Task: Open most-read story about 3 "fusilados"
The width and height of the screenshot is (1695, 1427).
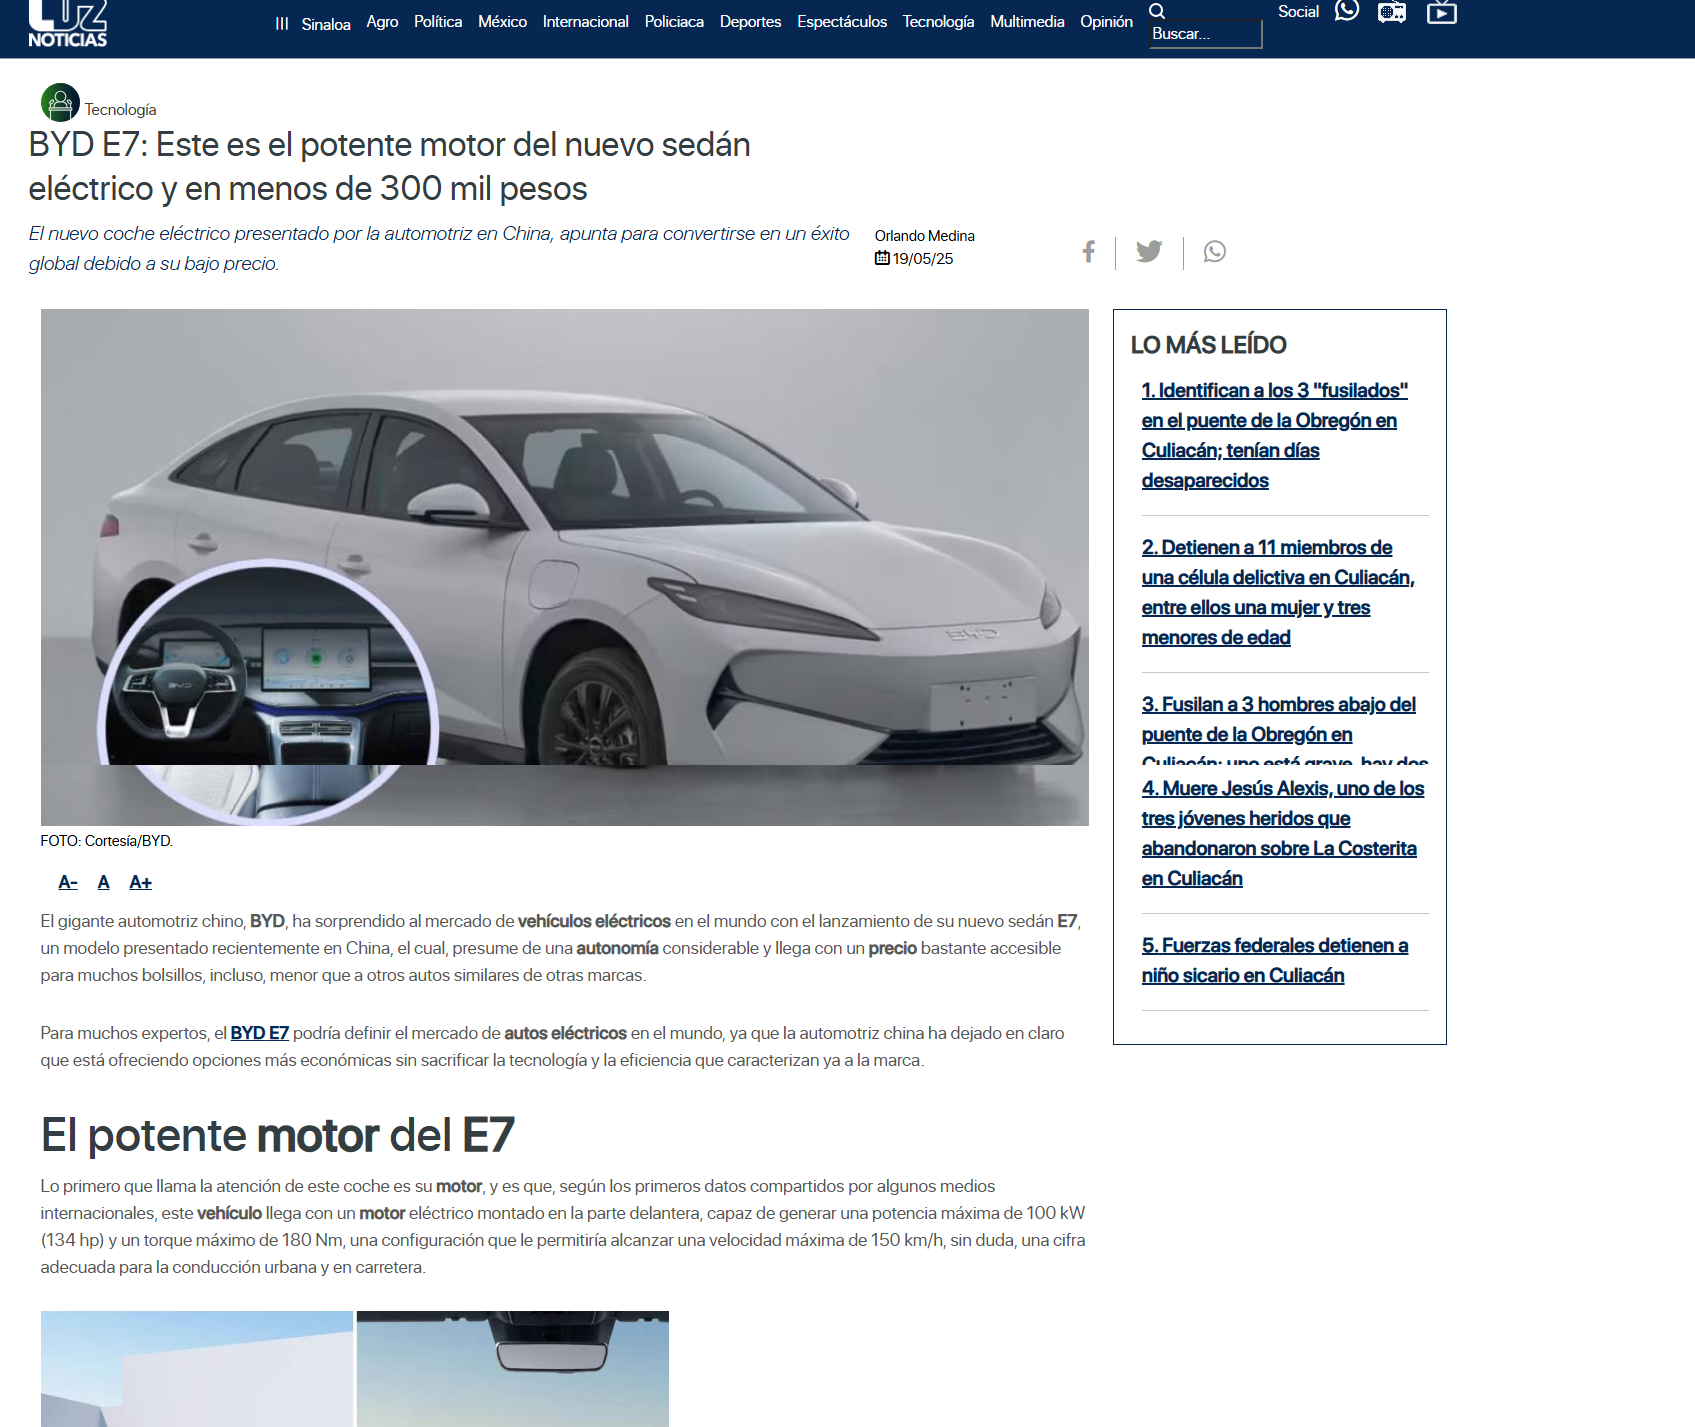Action: [1275, 435]
